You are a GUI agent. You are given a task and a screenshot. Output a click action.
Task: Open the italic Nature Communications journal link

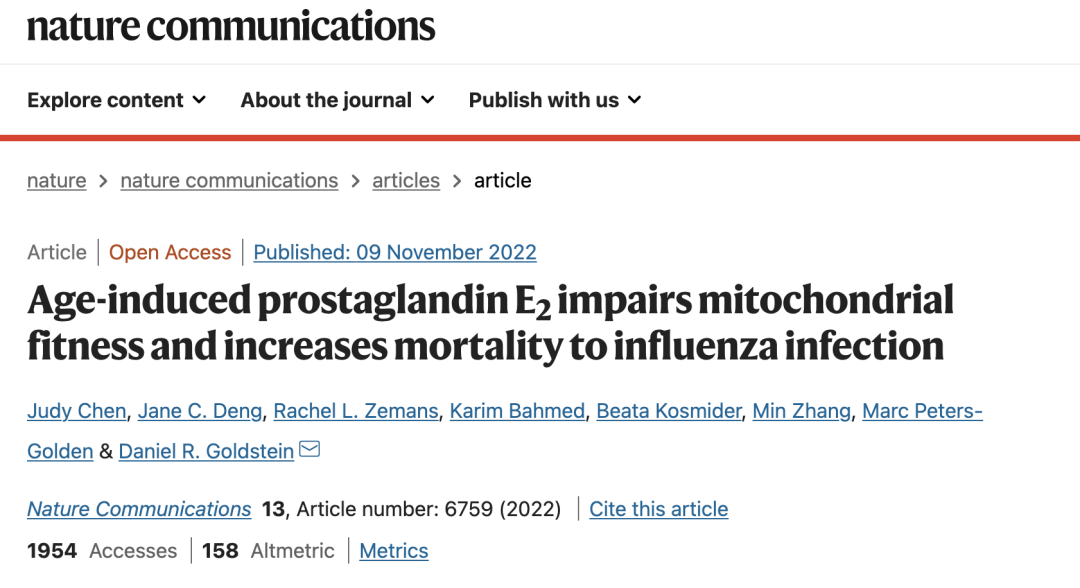coord(139,509)
